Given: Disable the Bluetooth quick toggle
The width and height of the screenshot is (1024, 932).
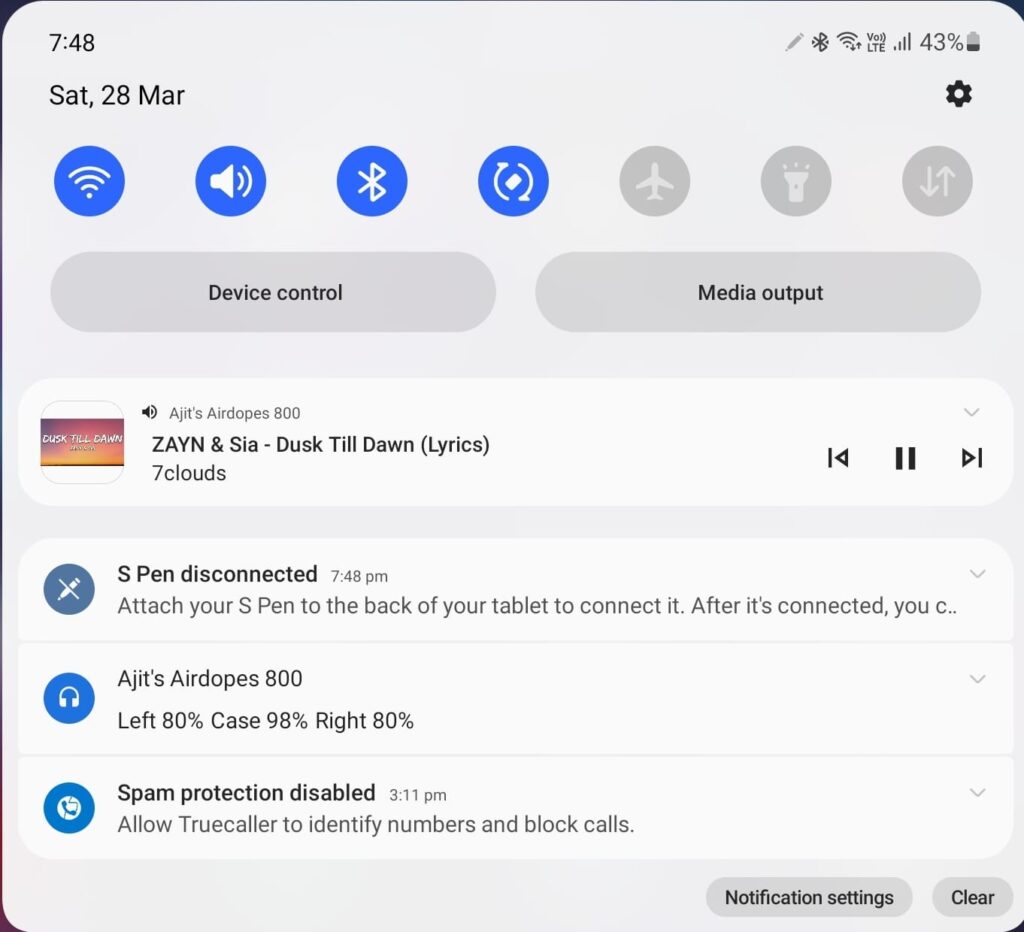Looking at the screenshot, I should [372, 181].
